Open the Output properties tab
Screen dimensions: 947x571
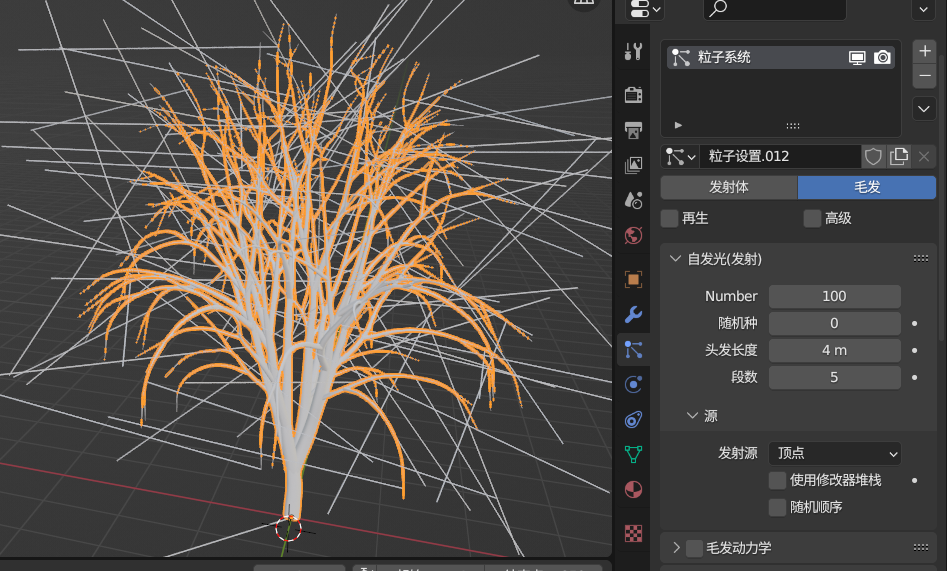633,129
